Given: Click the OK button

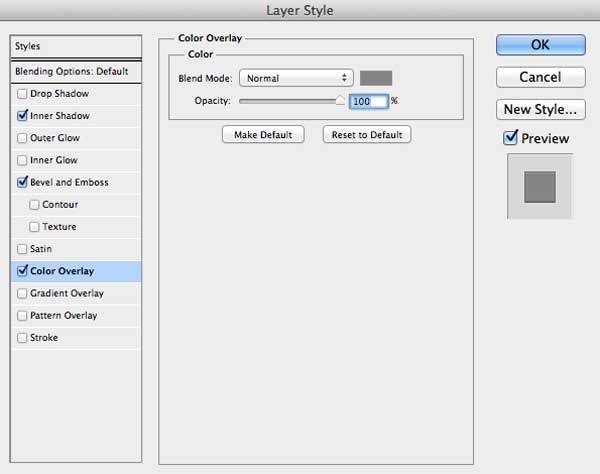Looking at the screenshot, I should tap(540, 45).
